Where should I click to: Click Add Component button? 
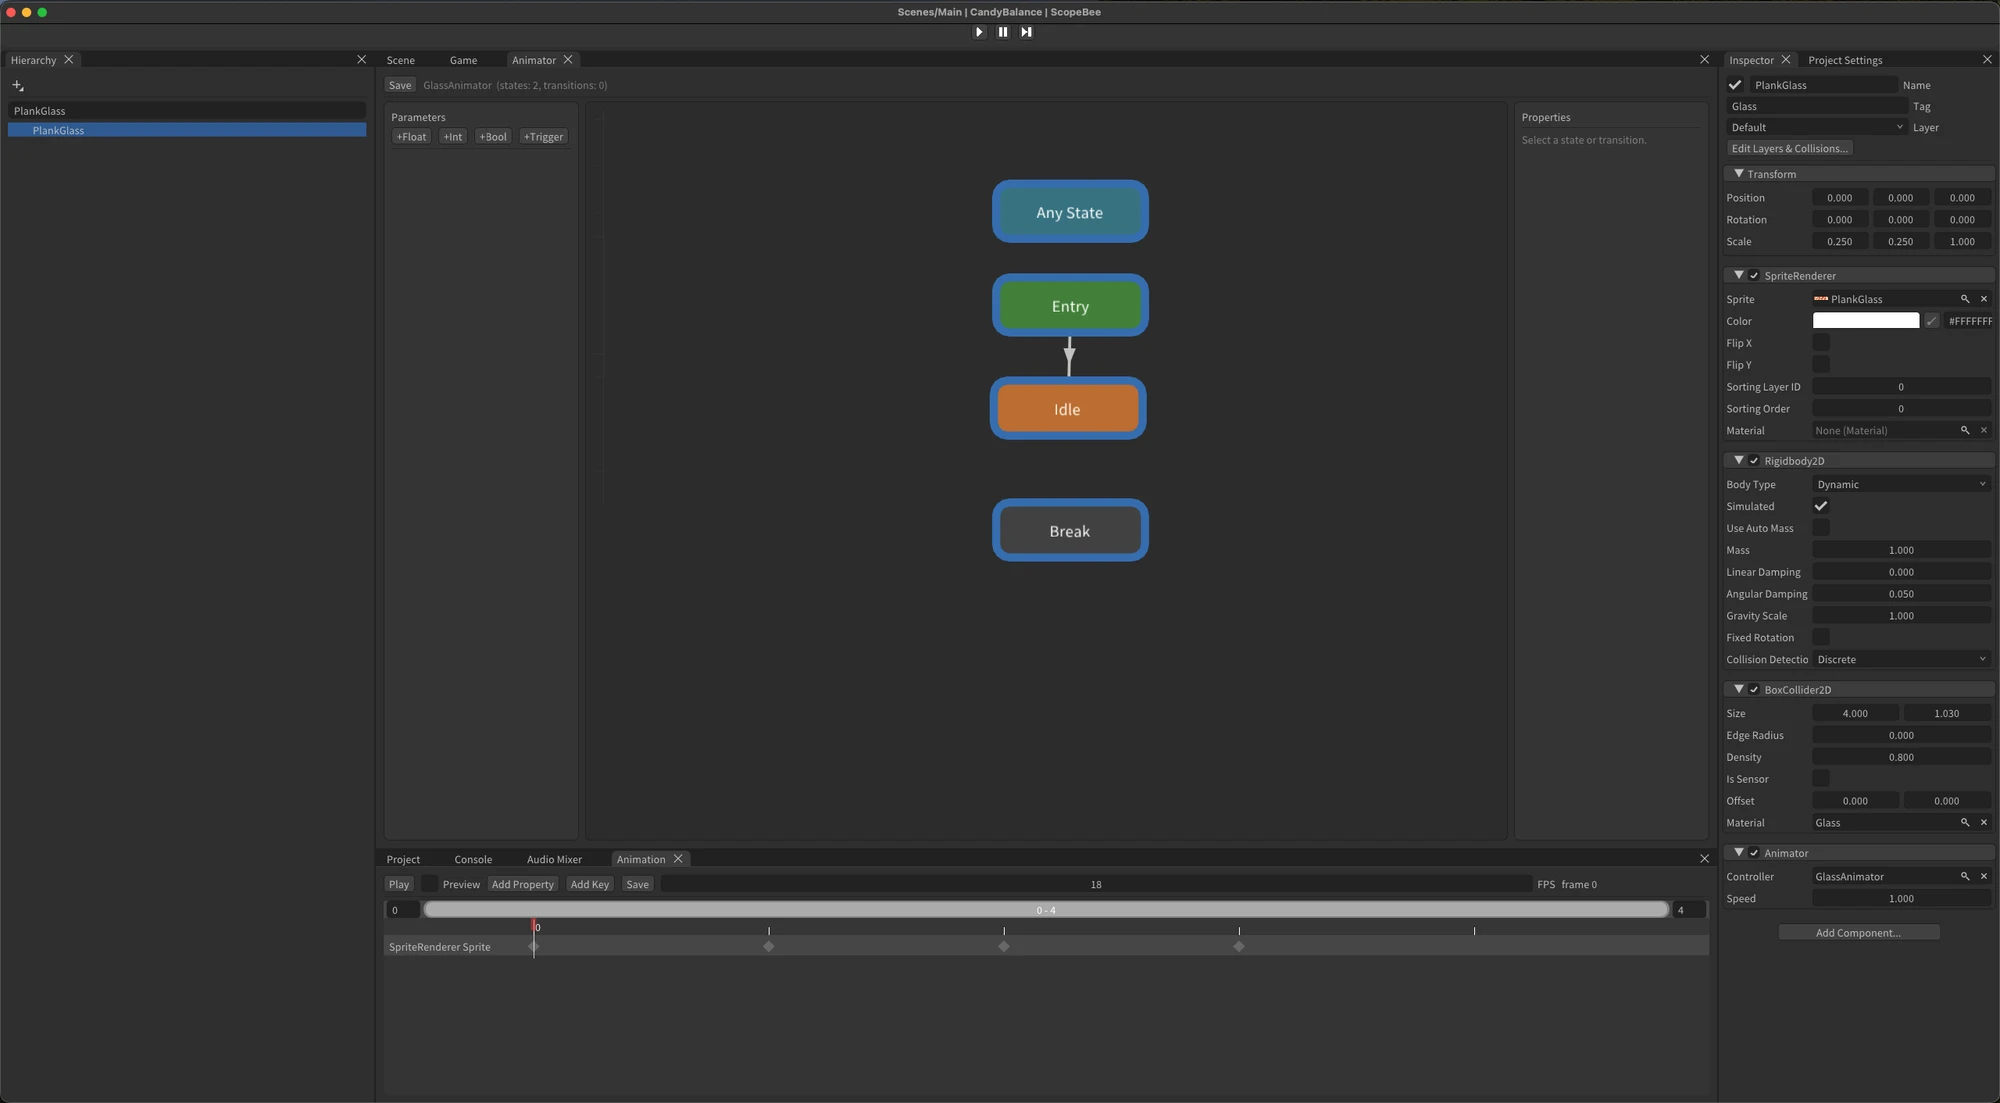(x=1858, y=933)
